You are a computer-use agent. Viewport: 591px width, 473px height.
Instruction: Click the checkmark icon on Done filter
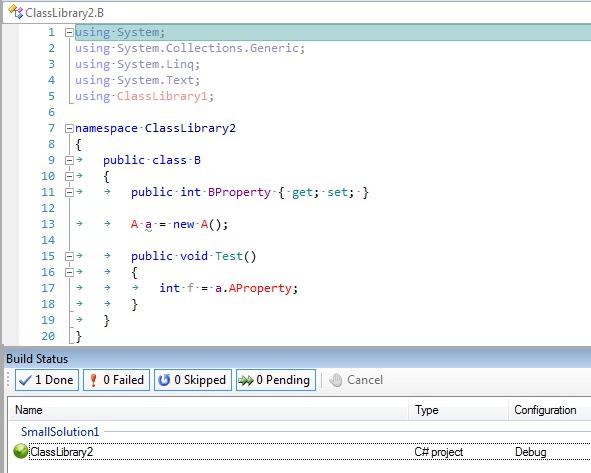25,380
